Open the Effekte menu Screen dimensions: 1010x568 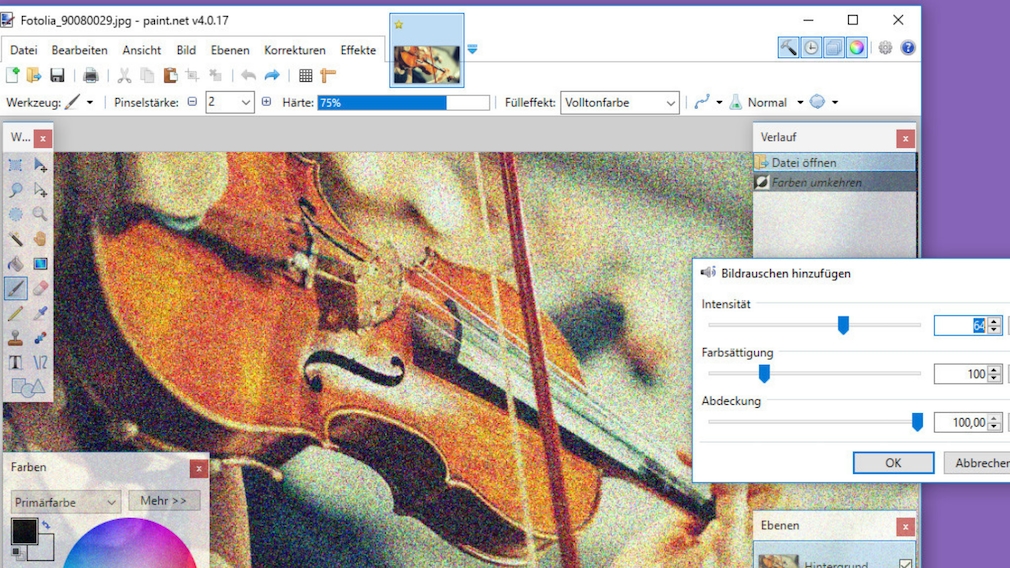[358, 50]
